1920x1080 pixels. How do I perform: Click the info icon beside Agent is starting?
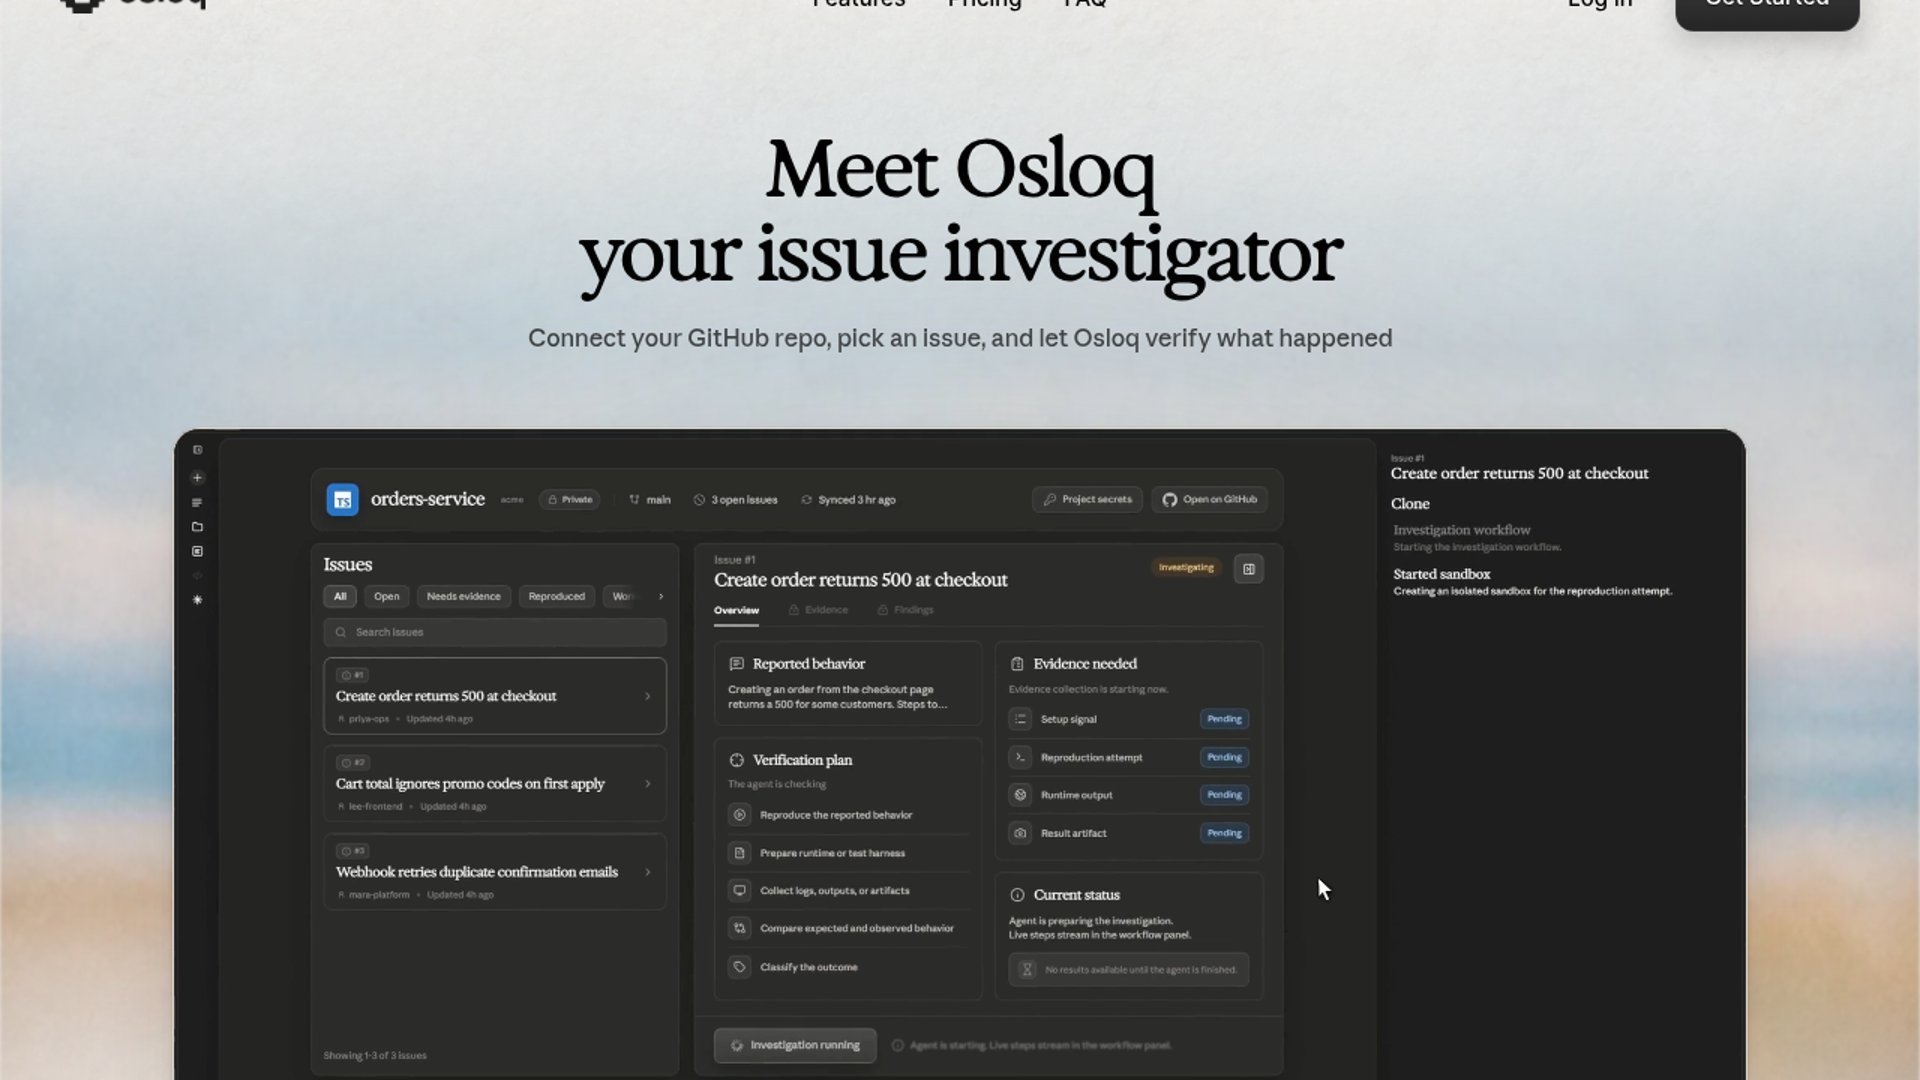pos(898,1045)
